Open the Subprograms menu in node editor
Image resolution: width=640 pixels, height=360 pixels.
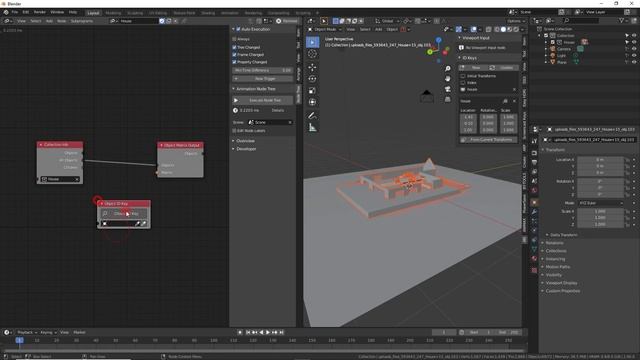[x=82, y=21]
